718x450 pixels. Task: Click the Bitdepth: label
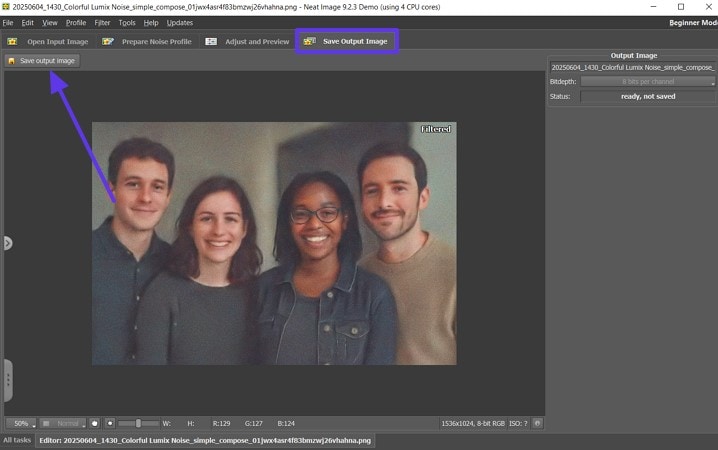click(563, 81)
